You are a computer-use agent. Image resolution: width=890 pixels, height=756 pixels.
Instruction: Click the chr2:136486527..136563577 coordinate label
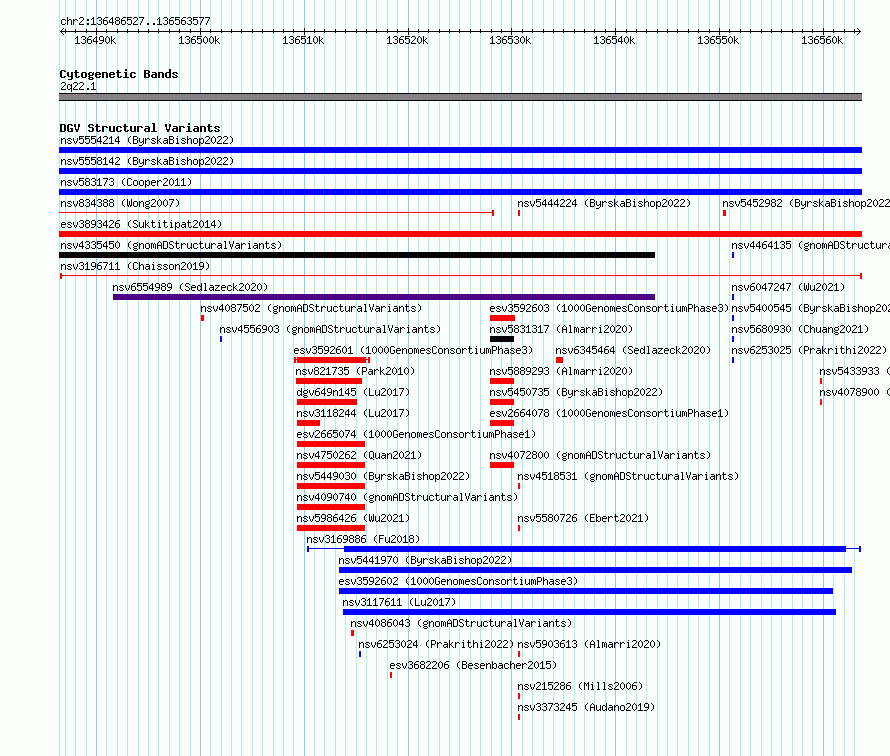click(135, 21)
